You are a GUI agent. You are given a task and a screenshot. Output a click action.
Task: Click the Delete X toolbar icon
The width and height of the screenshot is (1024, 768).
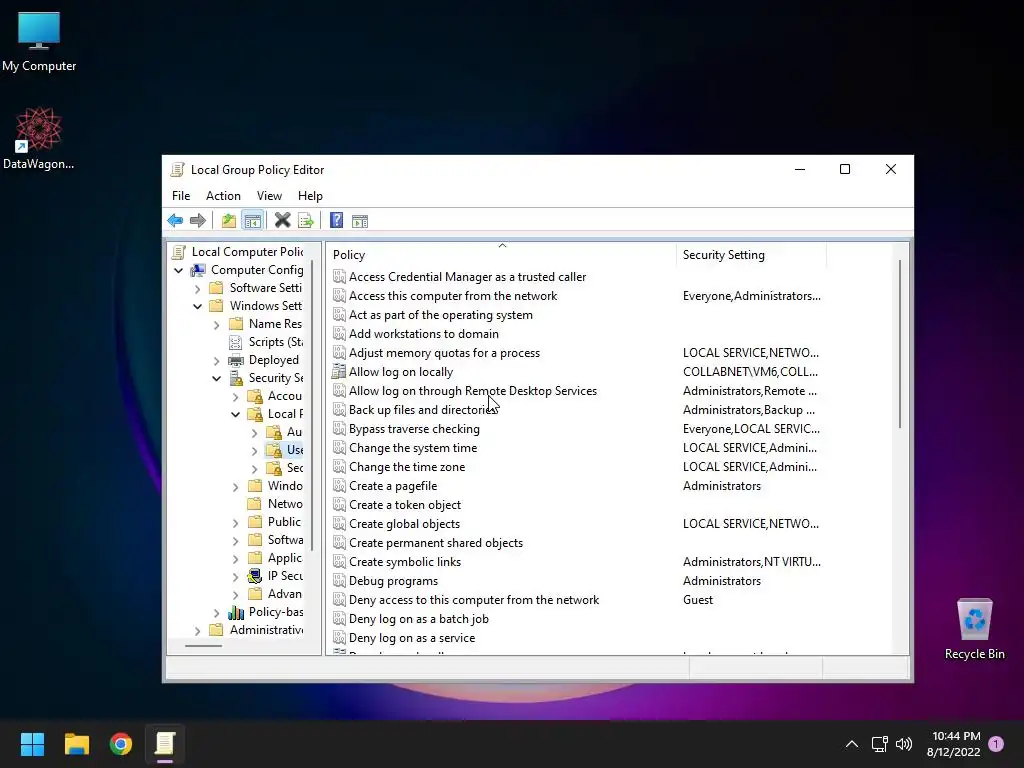pos(283,221)
